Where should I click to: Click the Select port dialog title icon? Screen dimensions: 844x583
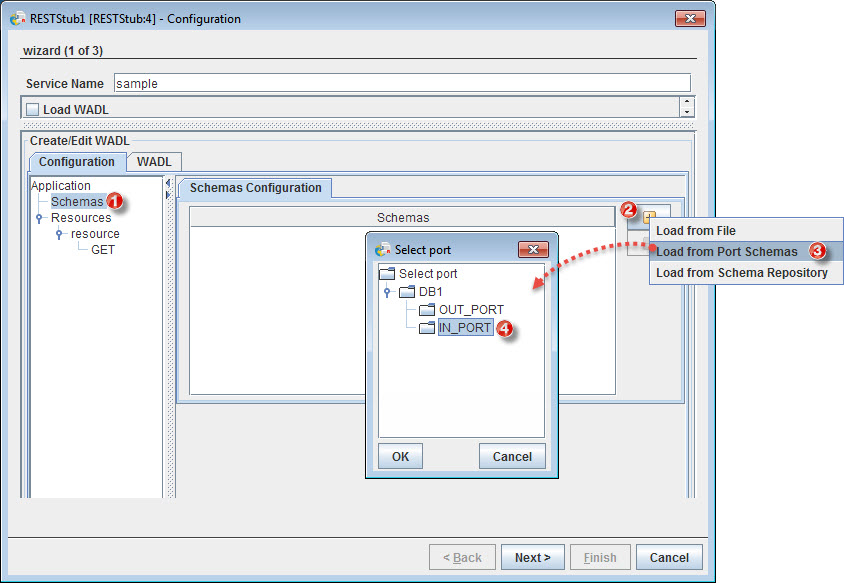(382, 250)
